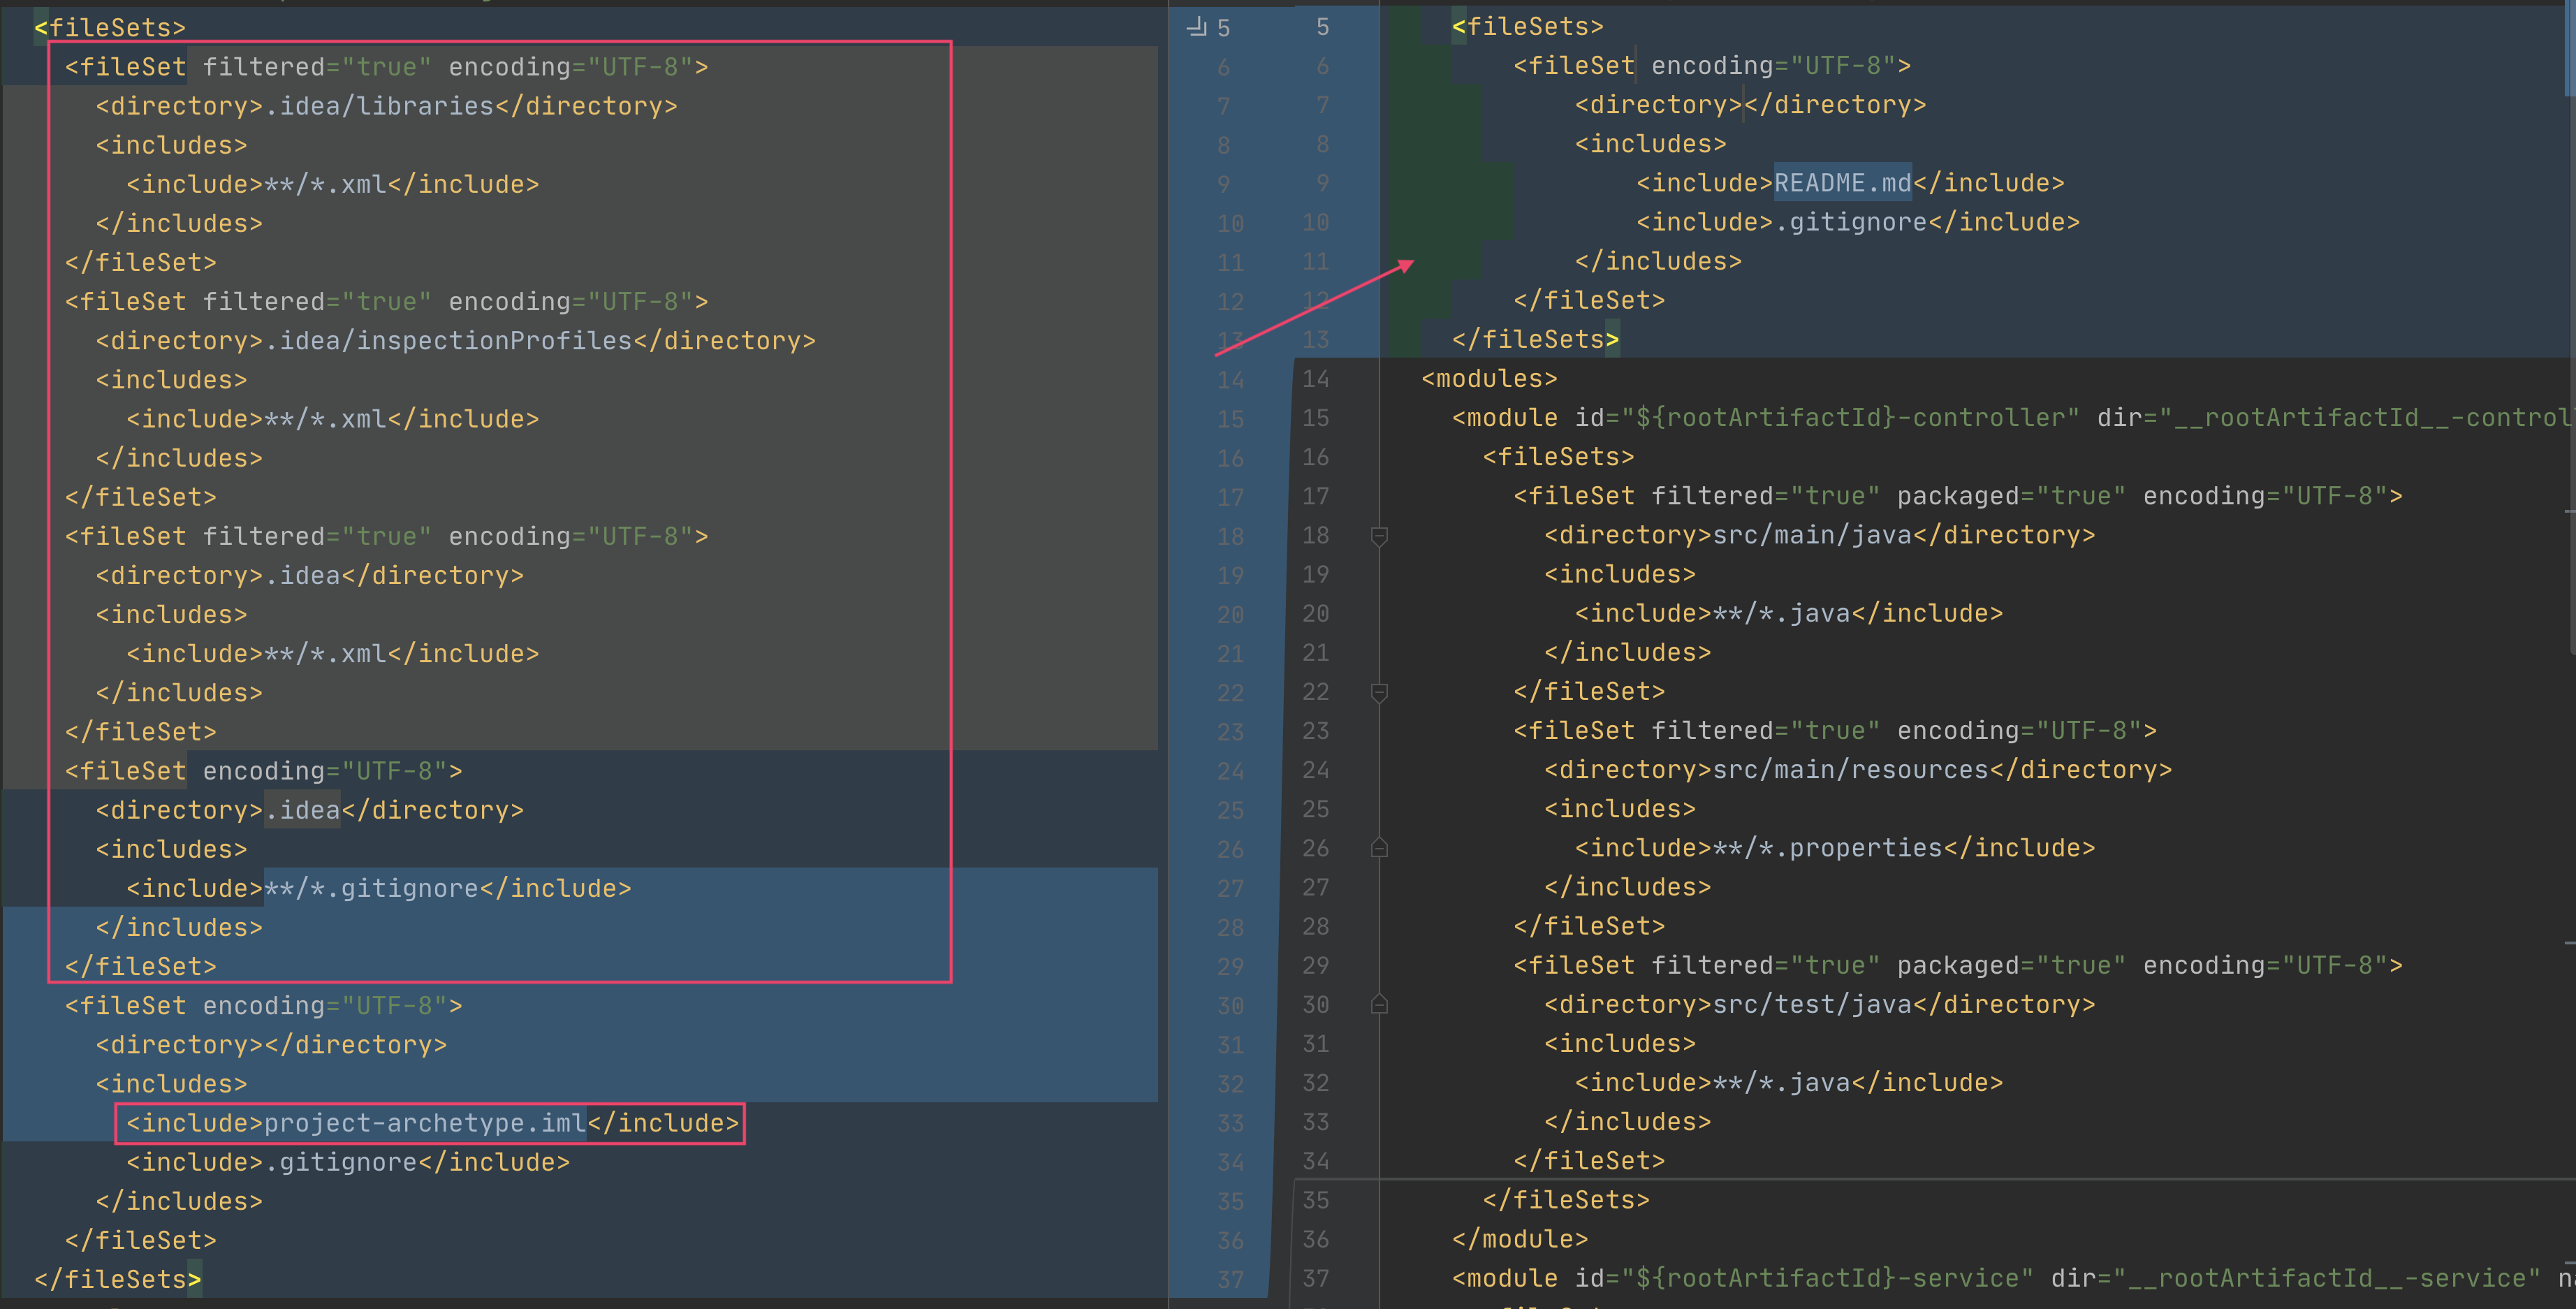Click the src/main/resources directory line
Screen dimensions: 2576x1309
click(1857, 770)
